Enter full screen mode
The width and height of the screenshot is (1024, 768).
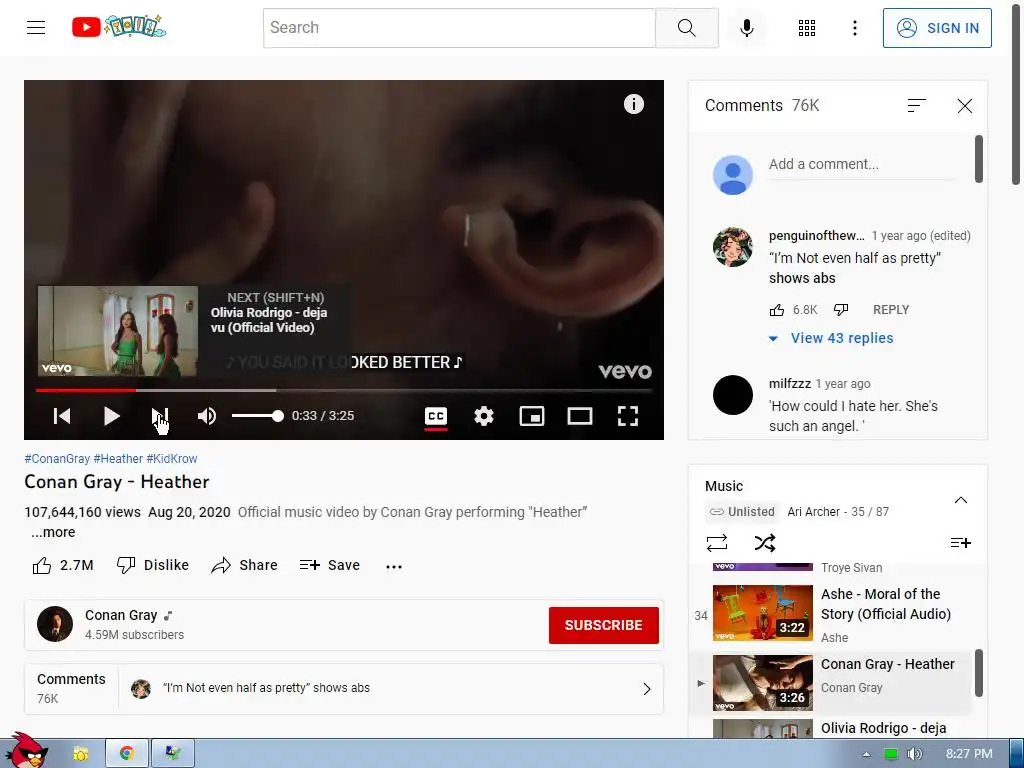[x=628, y=416]
